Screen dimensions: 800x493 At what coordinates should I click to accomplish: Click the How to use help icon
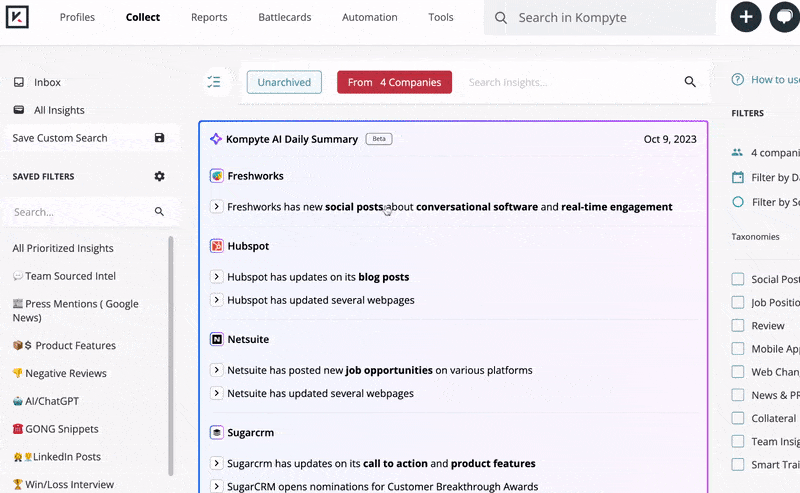point(738,80)
